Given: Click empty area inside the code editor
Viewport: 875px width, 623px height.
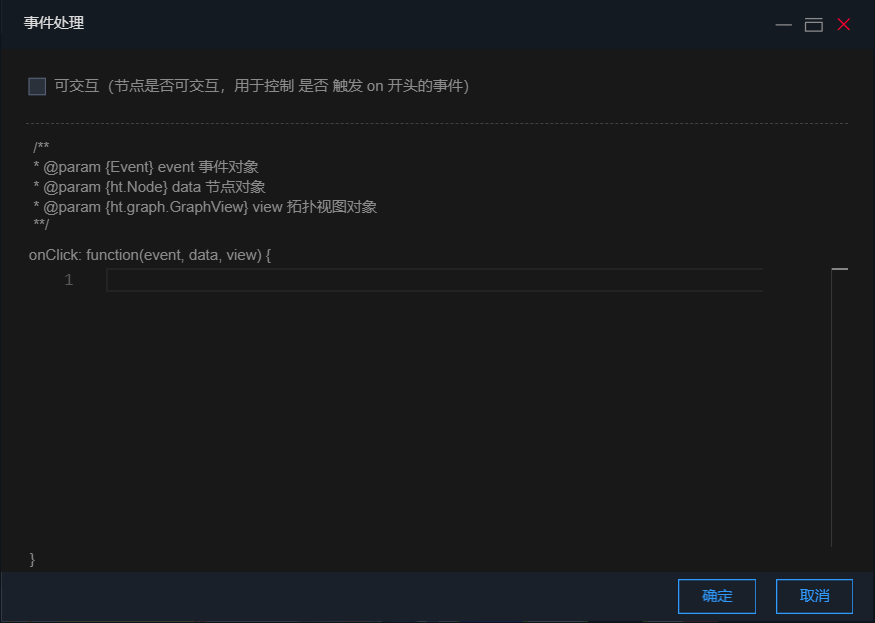Looking at the screenshot, I should 434,419.
